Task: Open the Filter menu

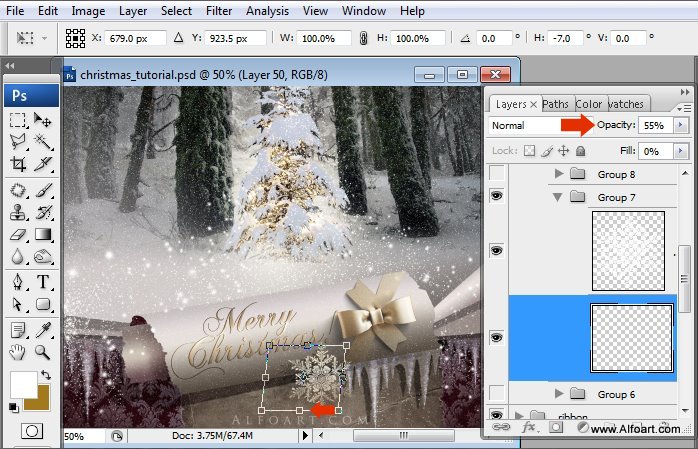Action: tap(219, 11)
